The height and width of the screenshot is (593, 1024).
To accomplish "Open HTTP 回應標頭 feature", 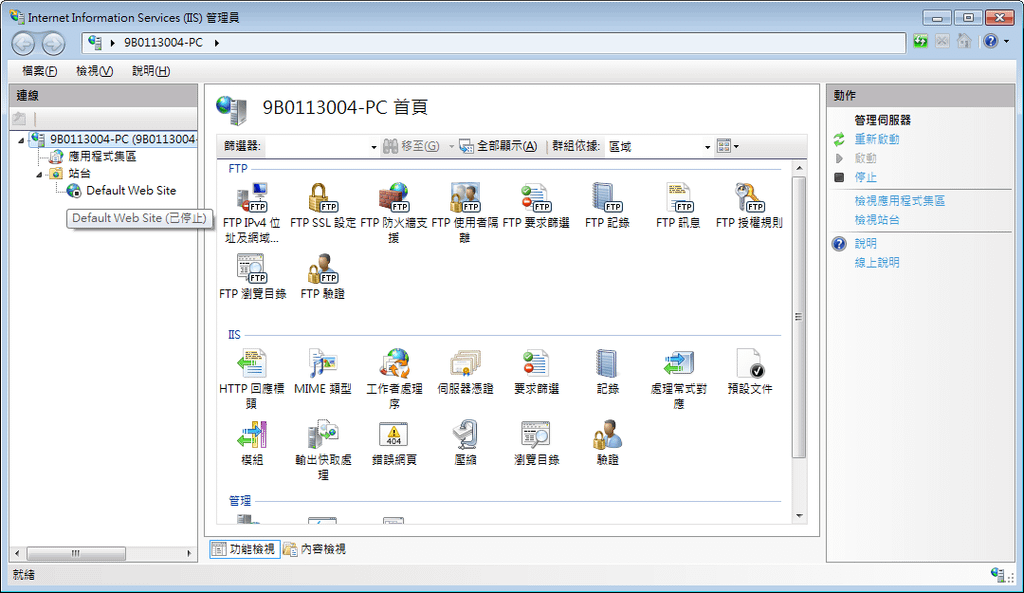I will coord(251,379).
